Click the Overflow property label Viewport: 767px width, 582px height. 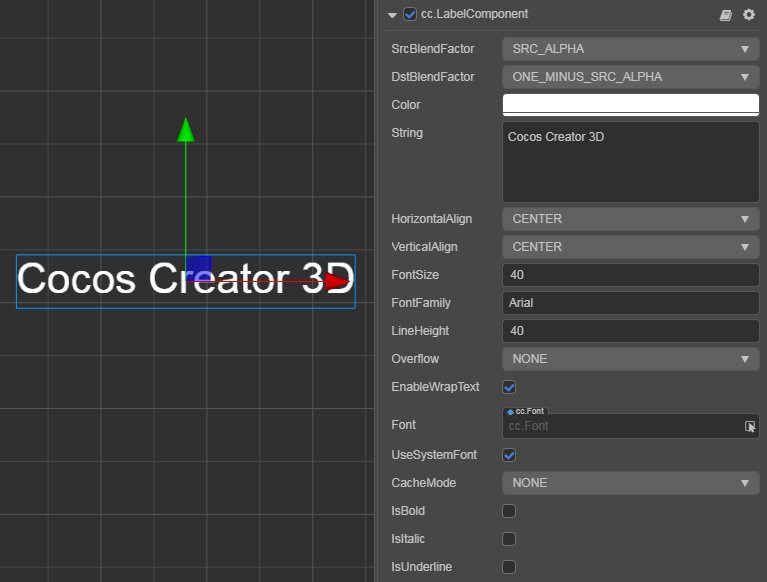click(x=415, y=359)
